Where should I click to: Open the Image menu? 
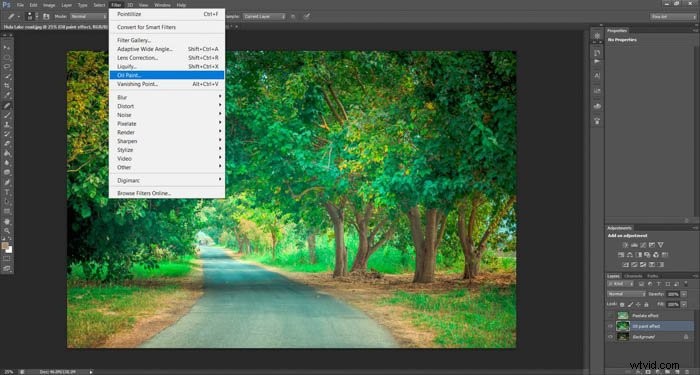[49, 5]
